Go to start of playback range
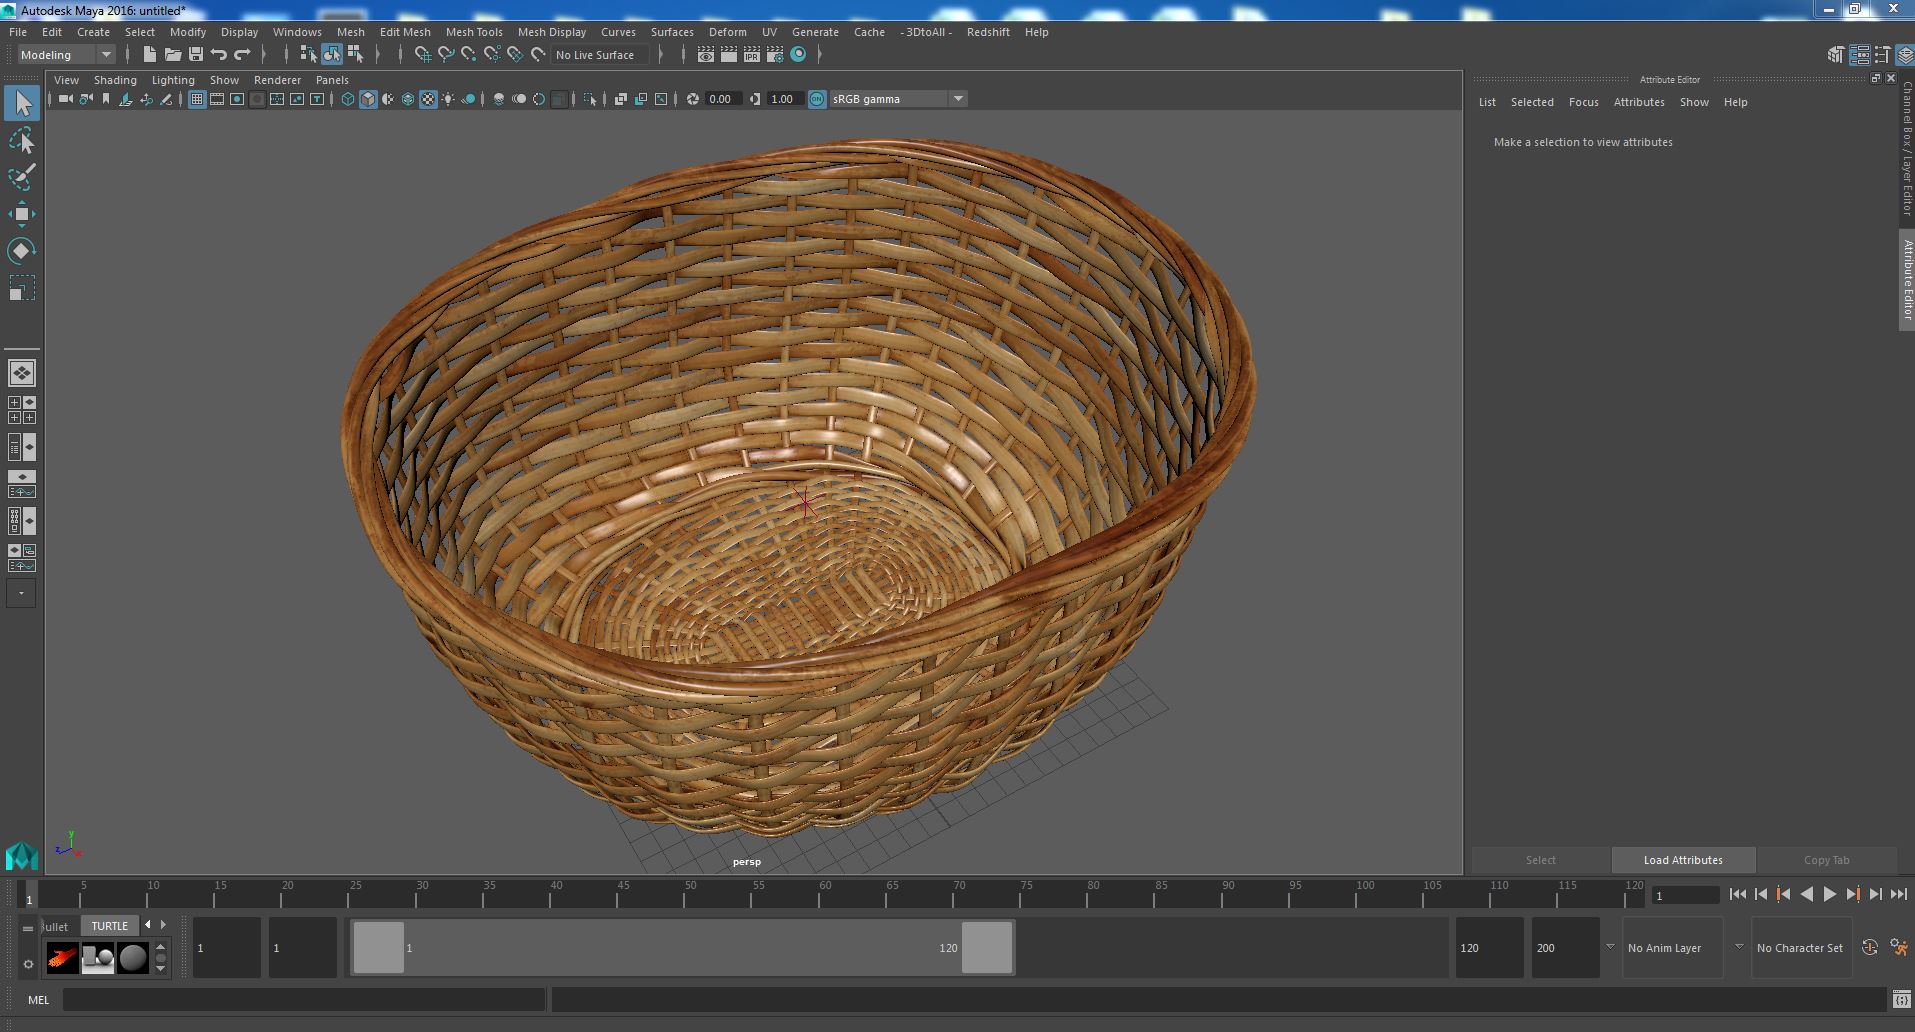Viewport: 1915px width, 1032px height. pyautogui.click(x=1737, y=895)
